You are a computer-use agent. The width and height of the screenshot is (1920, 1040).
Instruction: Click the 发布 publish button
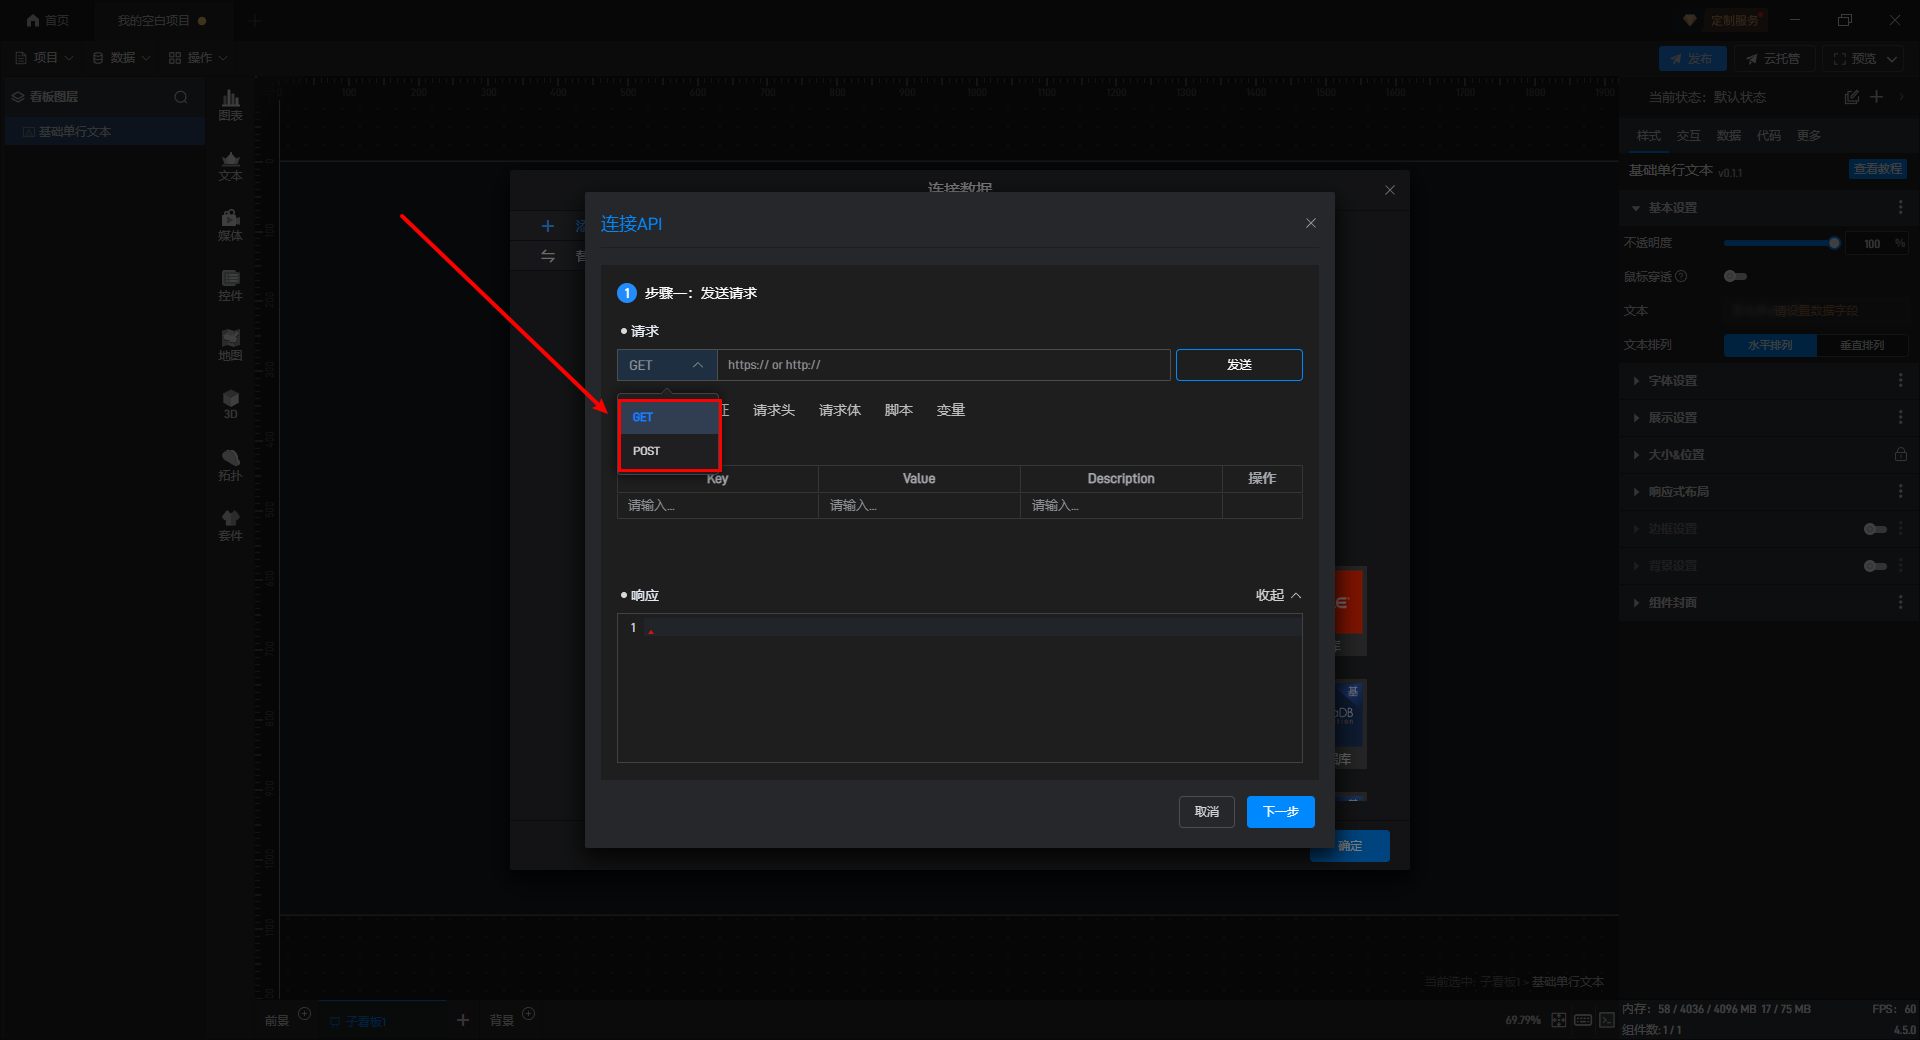(1692, 59)
